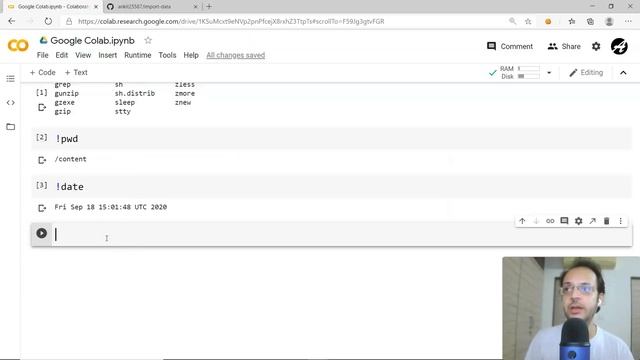640x360 pixels.
Task: Open the runtime connection dropdown arrow
Action: tap(549, 73)
